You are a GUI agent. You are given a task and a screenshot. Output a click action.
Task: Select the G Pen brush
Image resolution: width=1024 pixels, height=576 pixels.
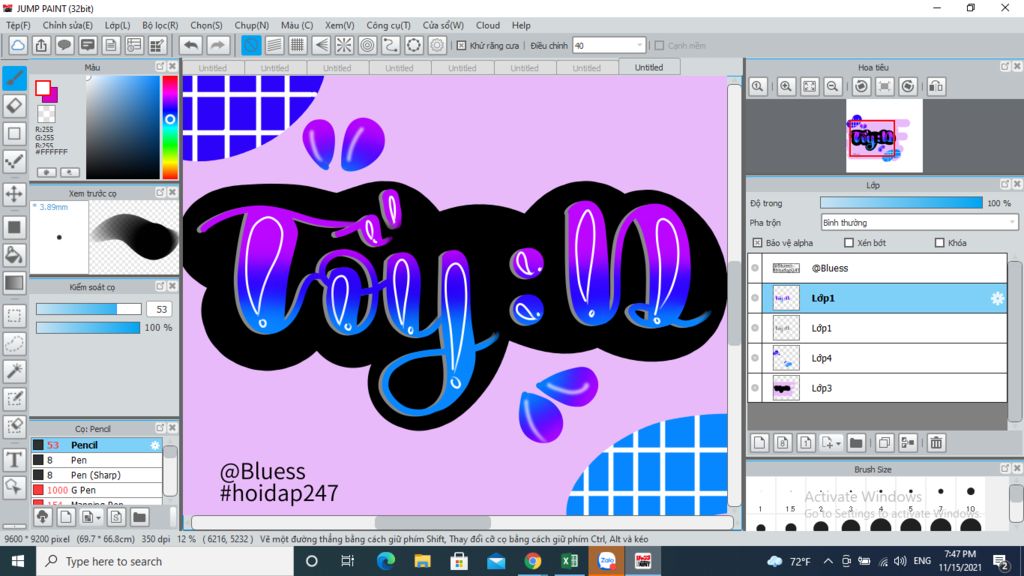pyautogui.click(x=96, y=490)
